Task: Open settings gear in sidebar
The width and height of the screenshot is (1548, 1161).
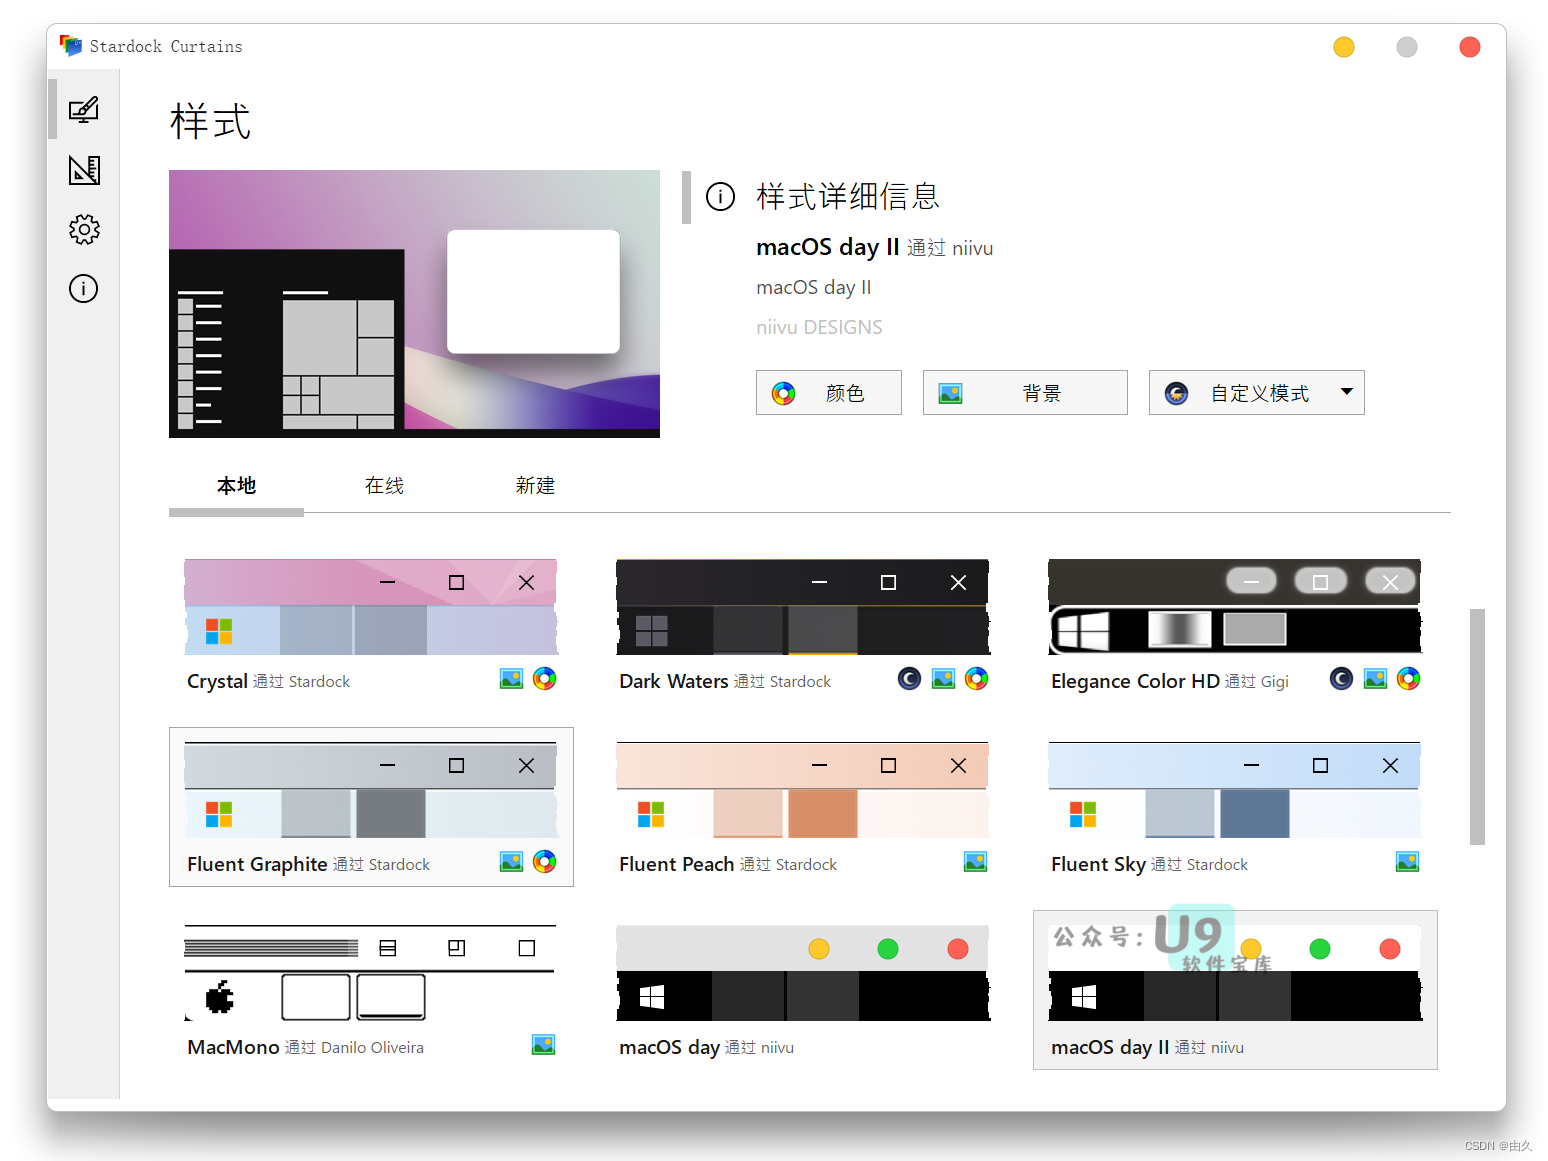Action: [x=84, y=229]
